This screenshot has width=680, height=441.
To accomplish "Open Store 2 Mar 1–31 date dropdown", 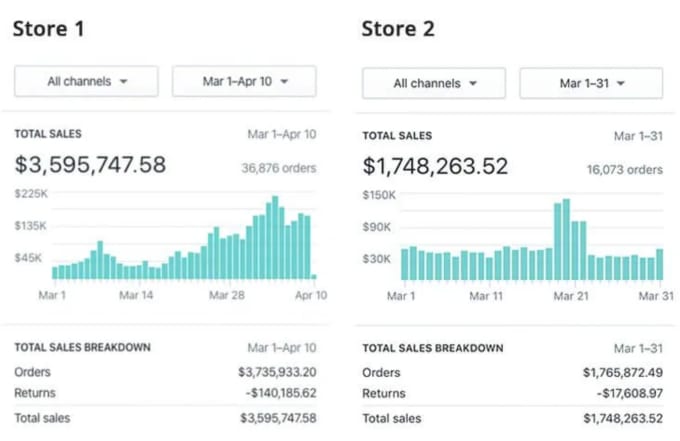I will pyautogui.click(x=591, y=83).
